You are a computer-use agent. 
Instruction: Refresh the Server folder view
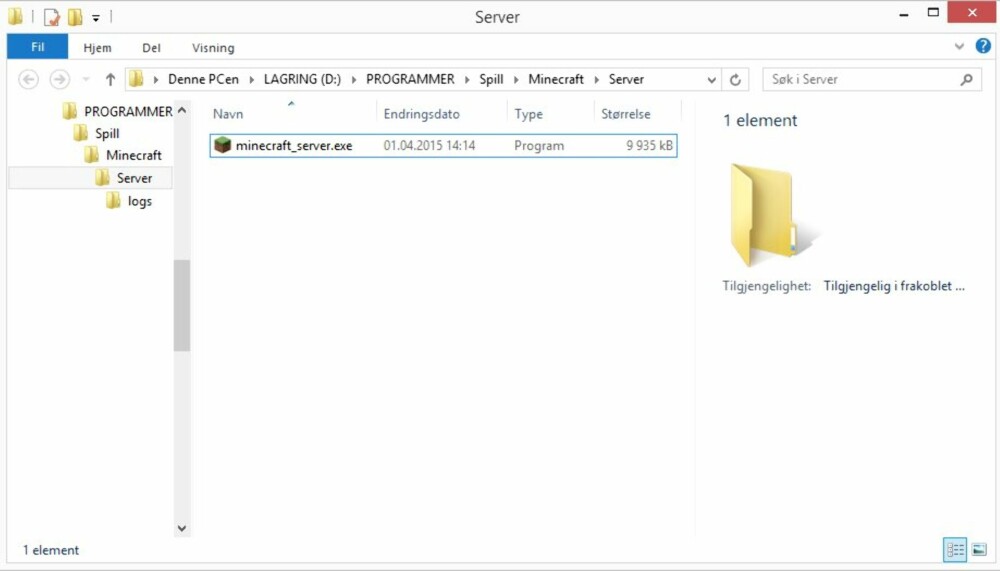tap(735, 79)
